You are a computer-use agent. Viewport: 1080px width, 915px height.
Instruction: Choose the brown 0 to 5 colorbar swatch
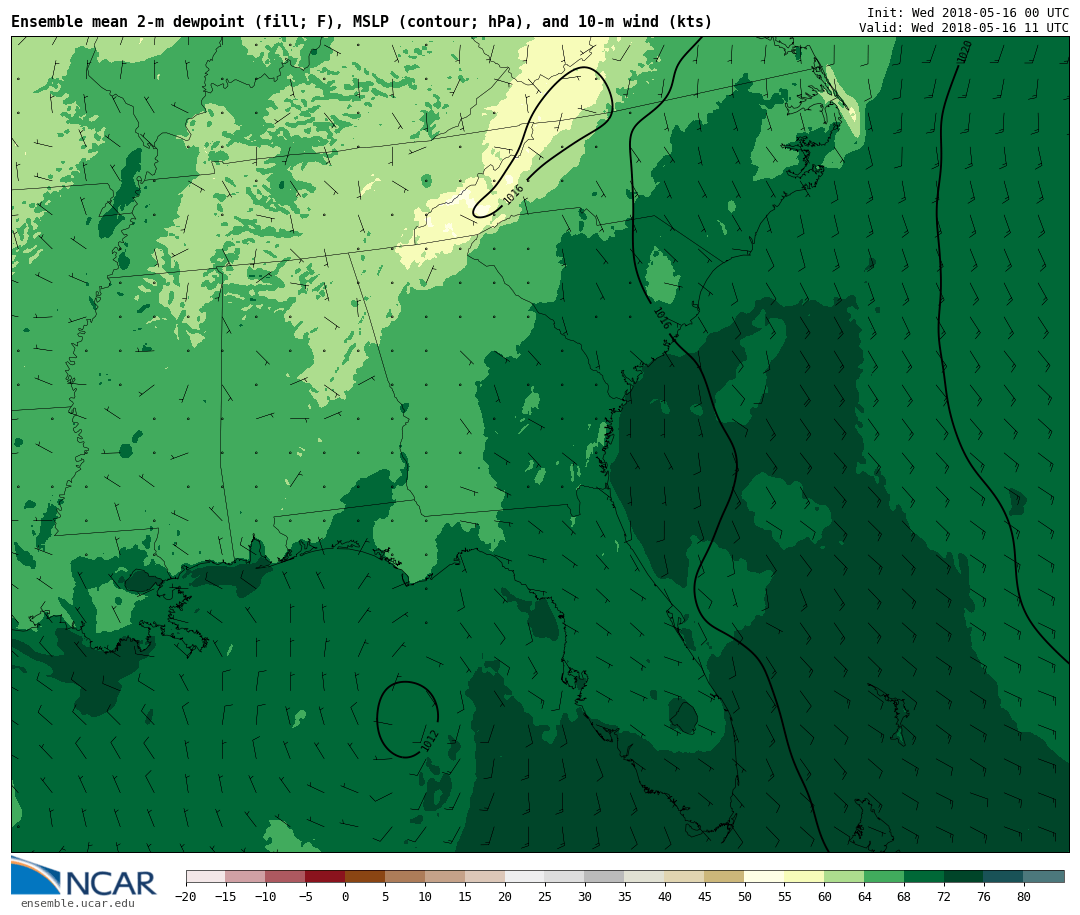365,876
